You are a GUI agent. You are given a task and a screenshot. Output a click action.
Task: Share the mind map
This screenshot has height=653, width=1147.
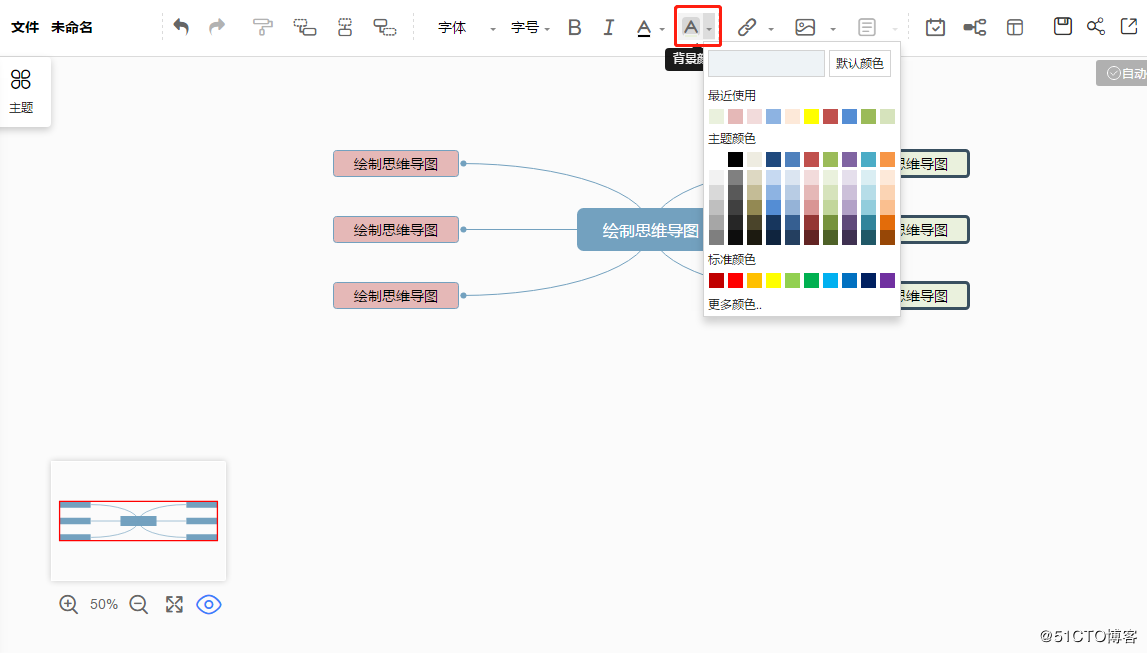tap(1096, 26)
